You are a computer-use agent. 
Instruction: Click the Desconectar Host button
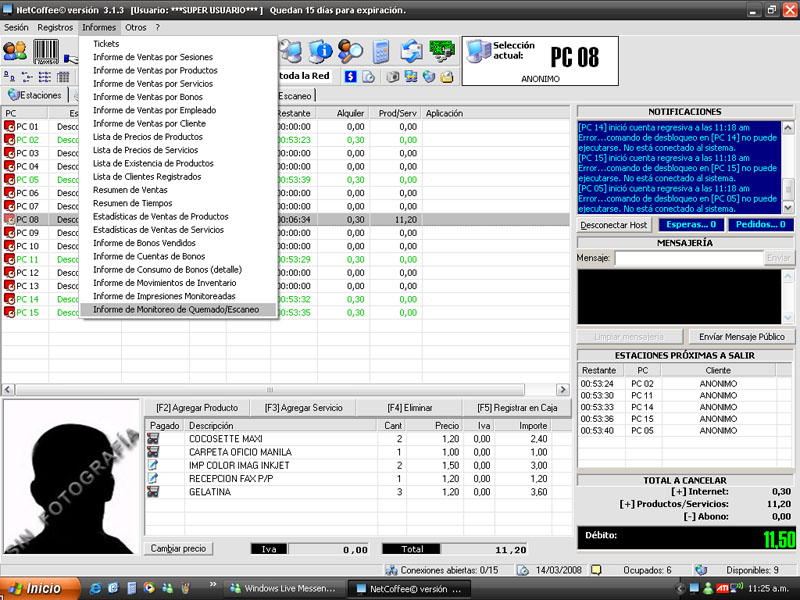(x=613, y=224)
